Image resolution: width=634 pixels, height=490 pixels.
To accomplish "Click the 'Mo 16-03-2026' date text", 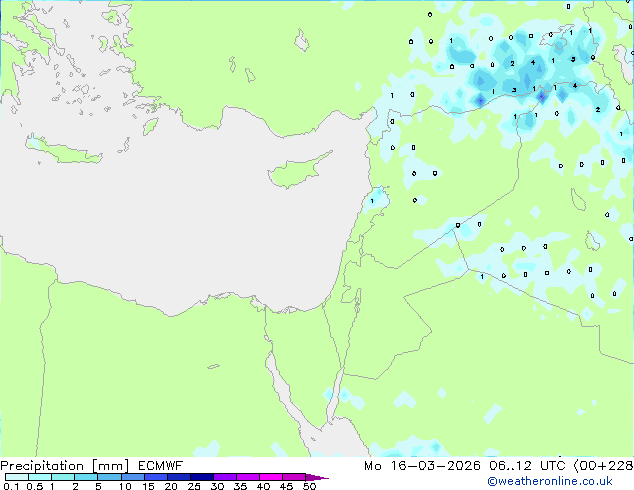I will [x=422, y=466].
